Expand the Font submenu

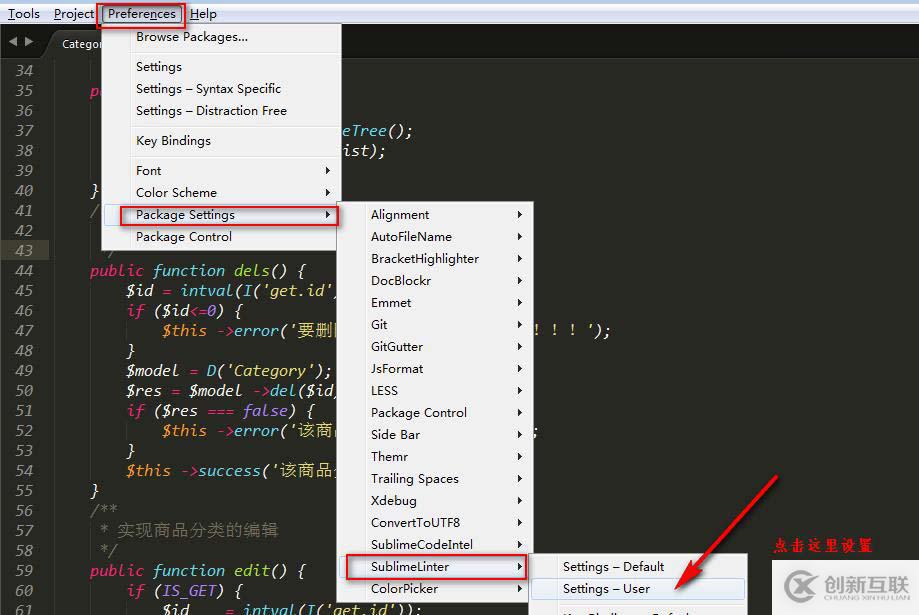(222, 171)
